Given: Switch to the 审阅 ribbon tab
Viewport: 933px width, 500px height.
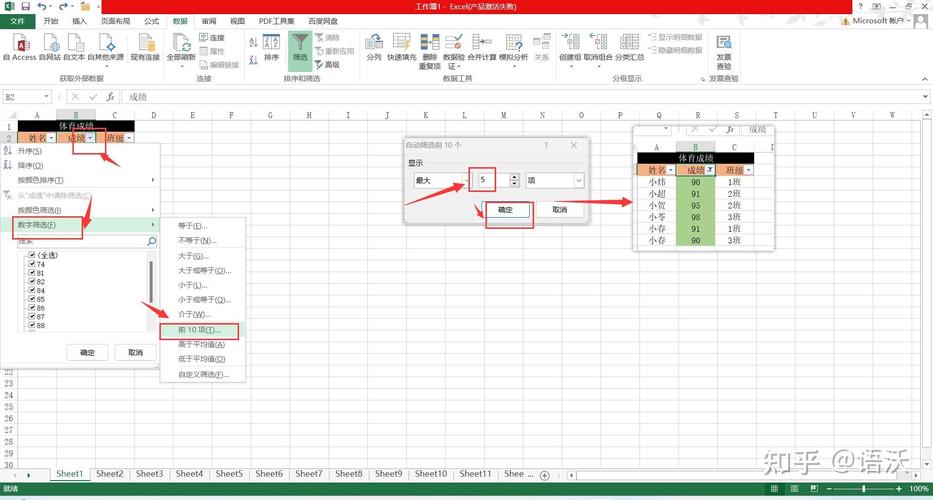Looking at the screenshot, I should coord(208,21).
